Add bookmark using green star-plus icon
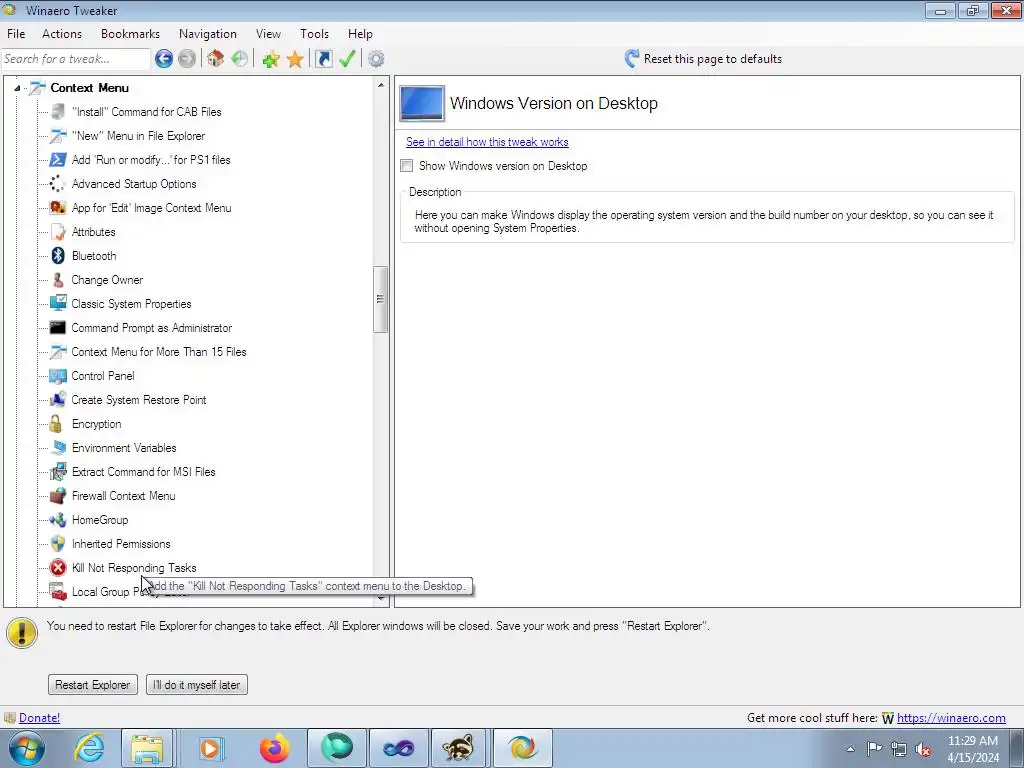 (x=270, y=59)
